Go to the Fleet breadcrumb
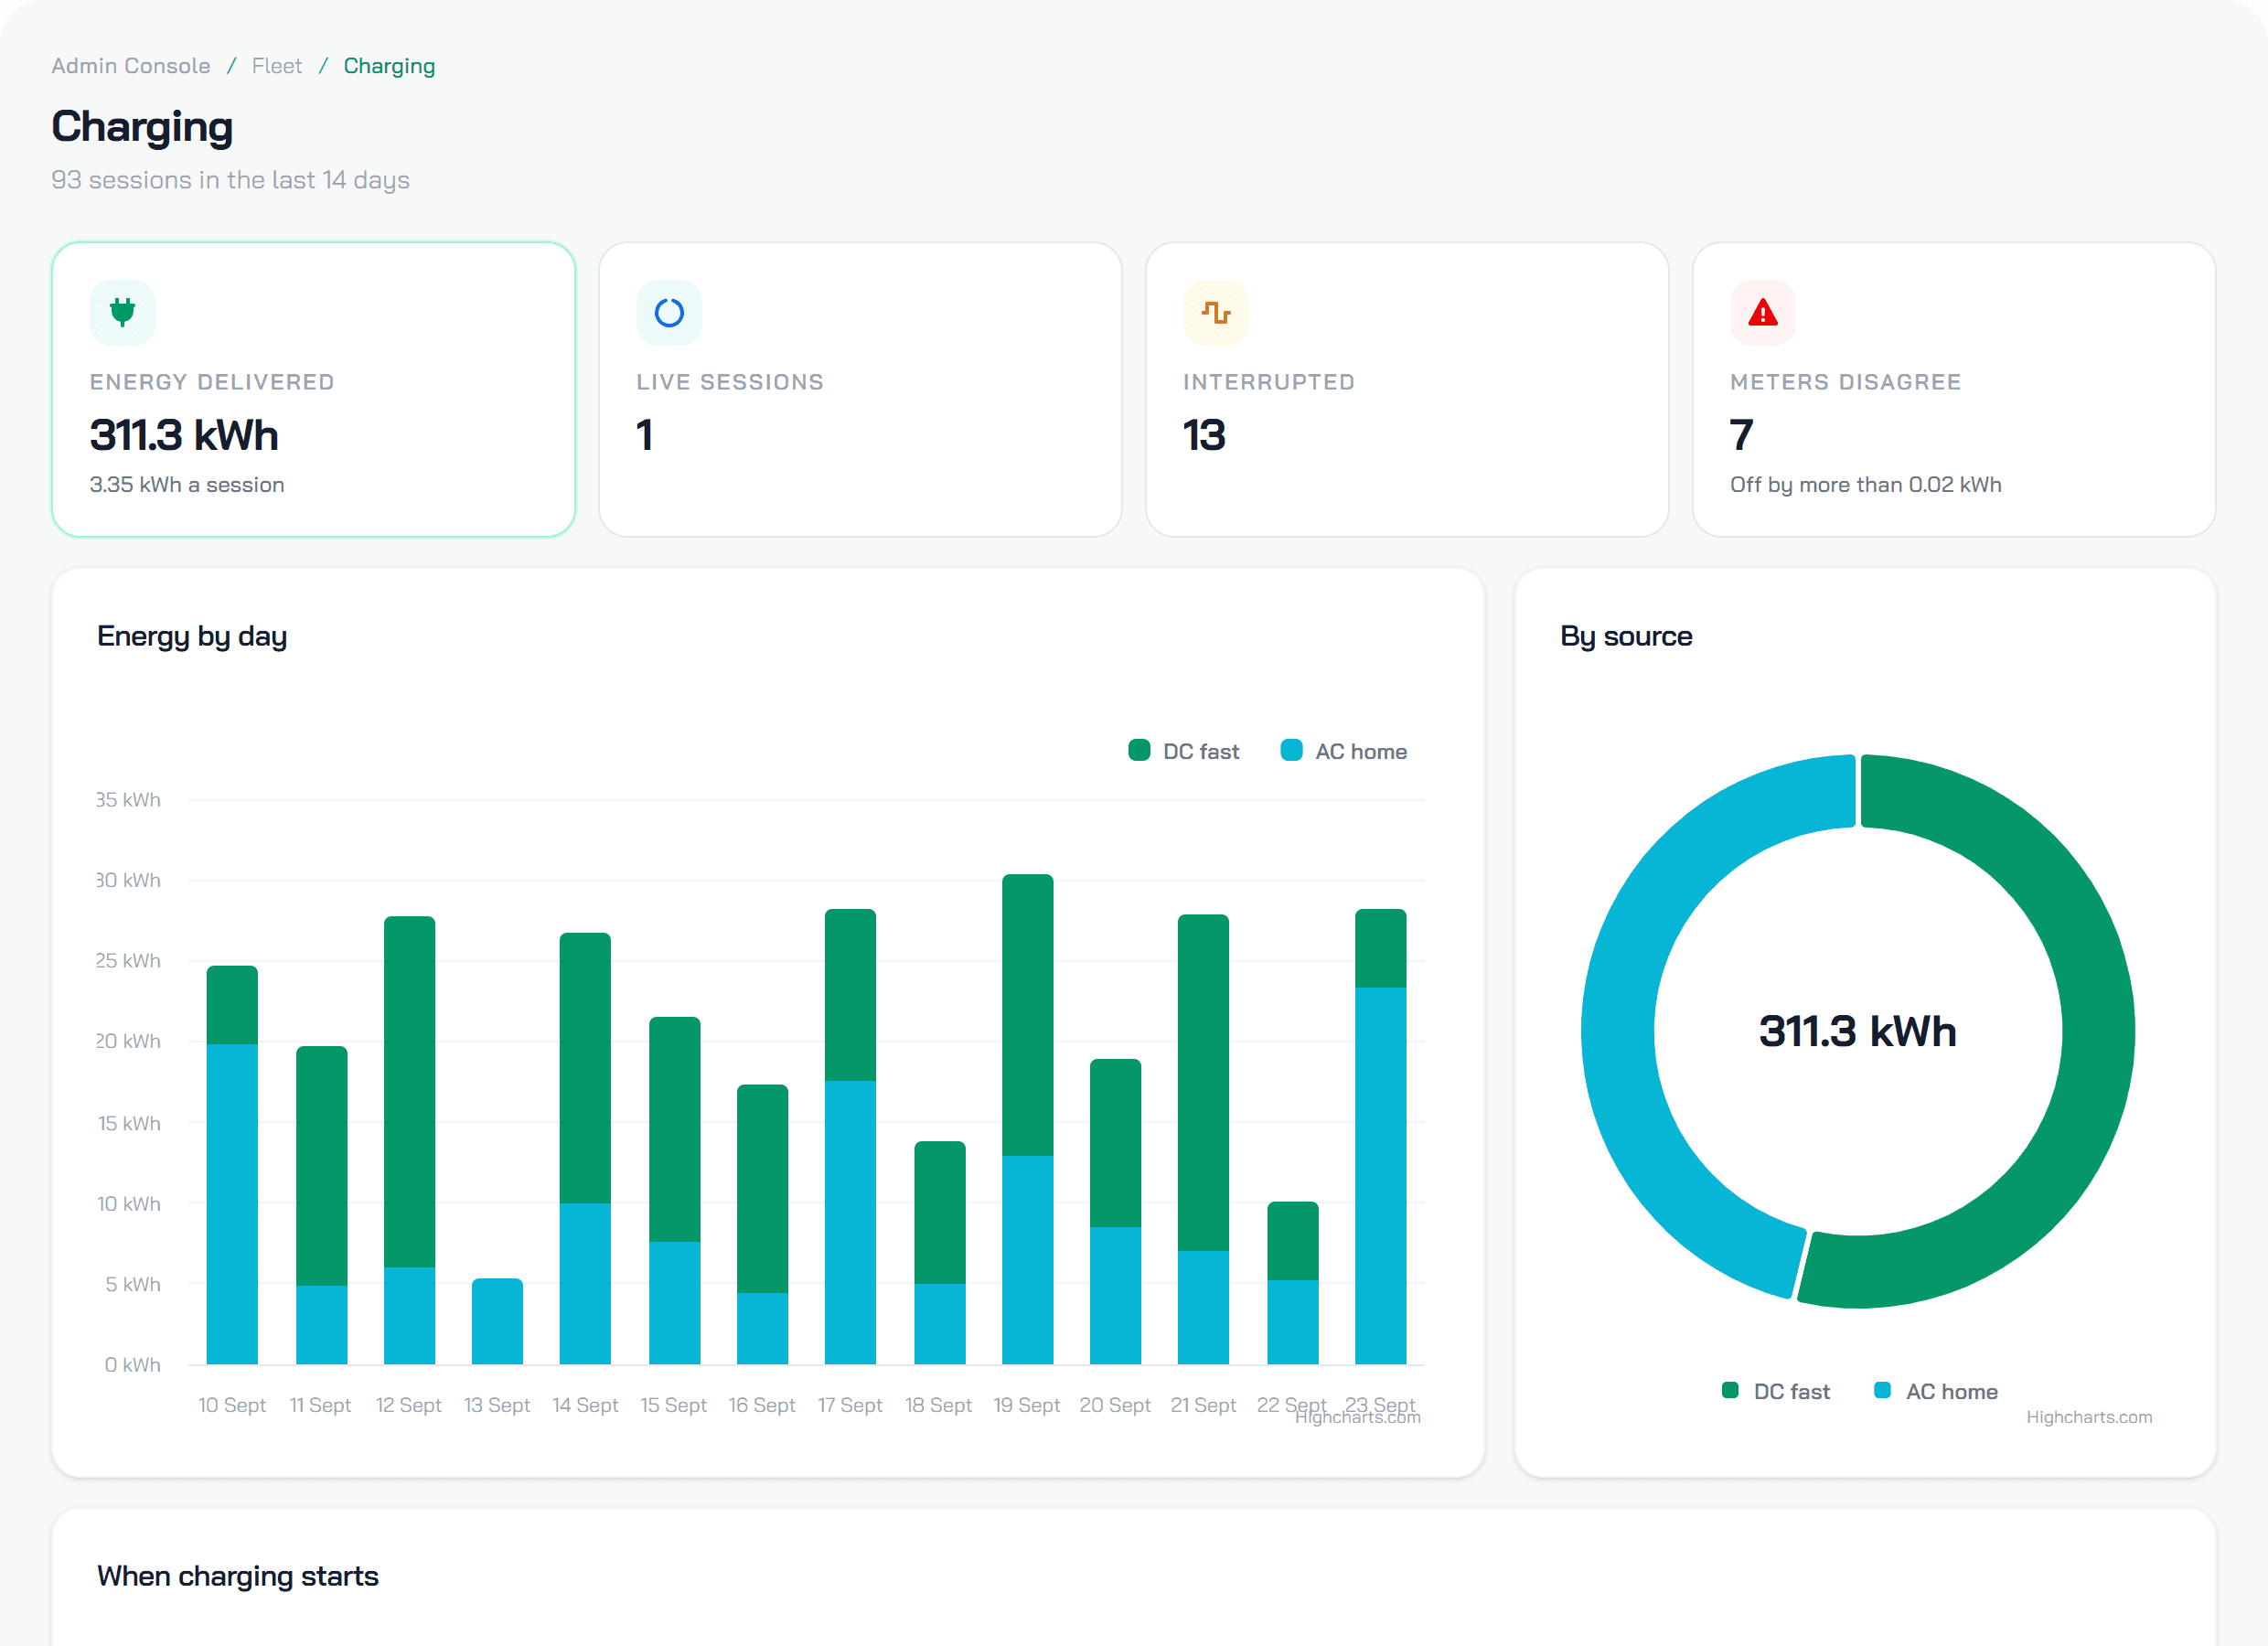 coord(277,66)
